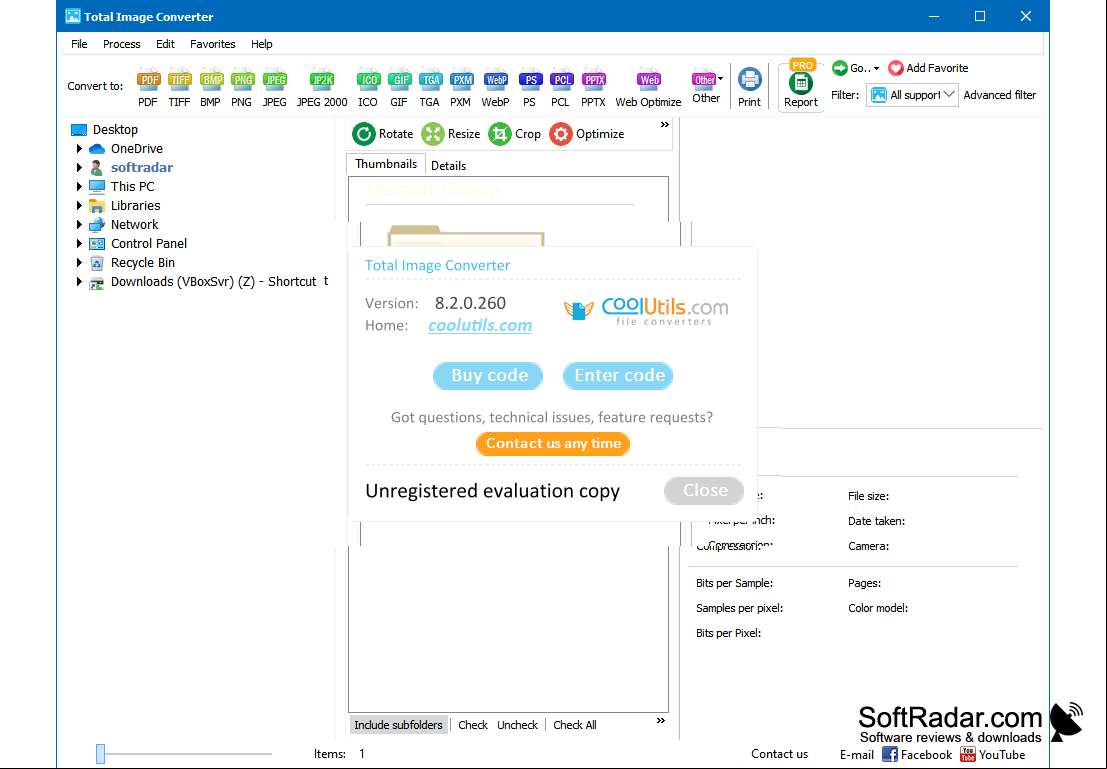Open the file Filter combo box
This screenshot has height=769, width=1107.
(911, 95)
